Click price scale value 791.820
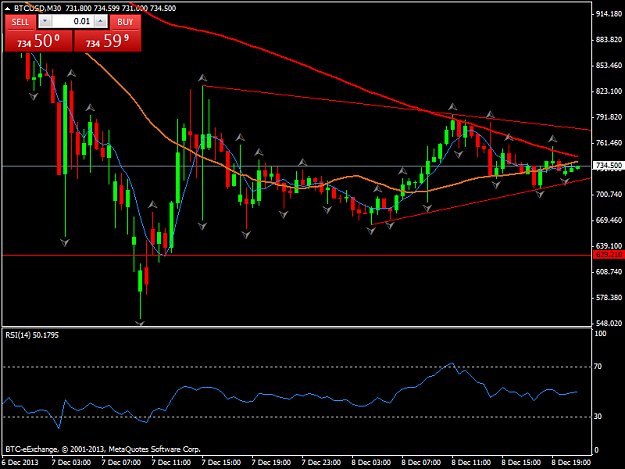 click(609, 117)
